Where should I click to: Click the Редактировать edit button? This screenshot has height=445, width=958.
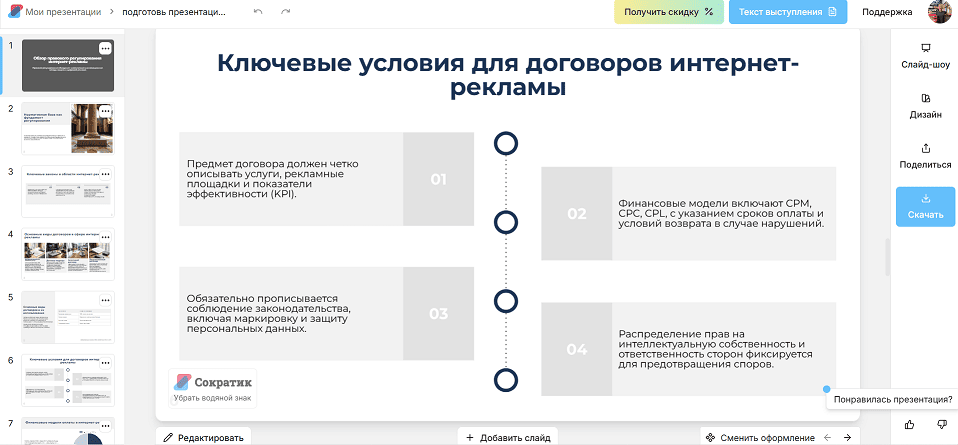[203, 438]
